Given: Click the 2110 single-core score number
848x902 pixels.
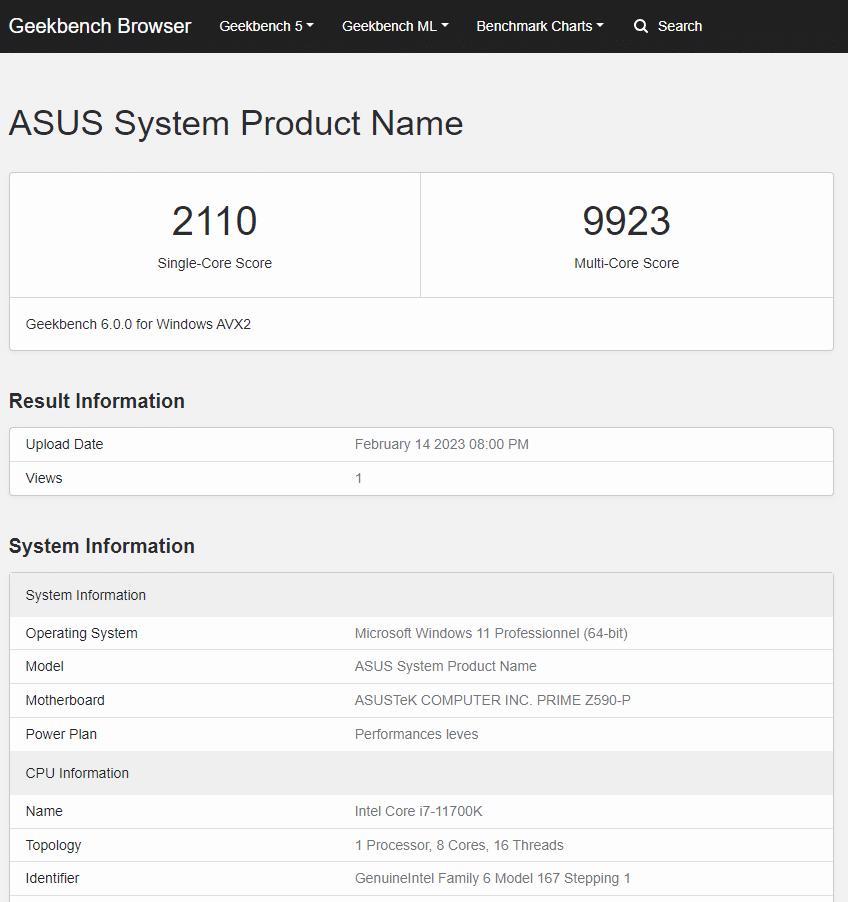Looking at the screenshot, I should (215, 221).
